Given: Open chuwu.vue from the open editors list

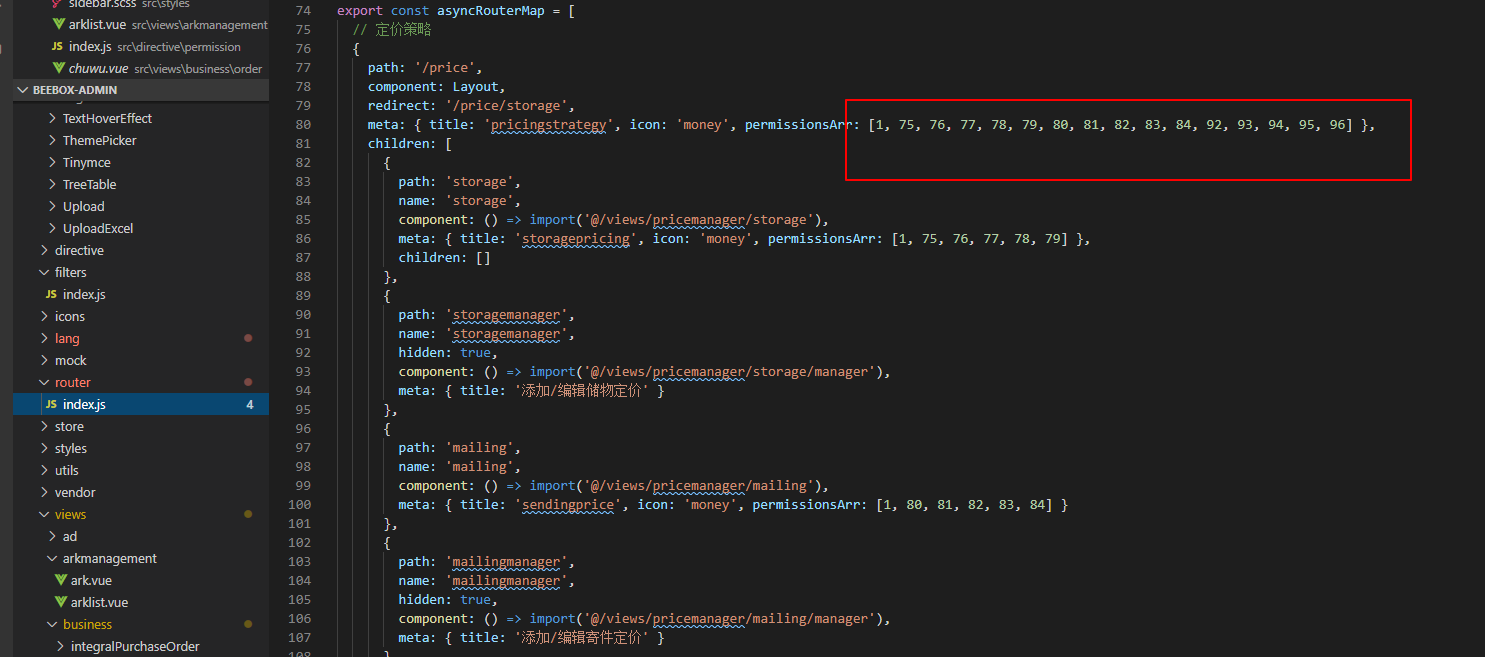Looking at the screenshot, I should pos(98,68).
